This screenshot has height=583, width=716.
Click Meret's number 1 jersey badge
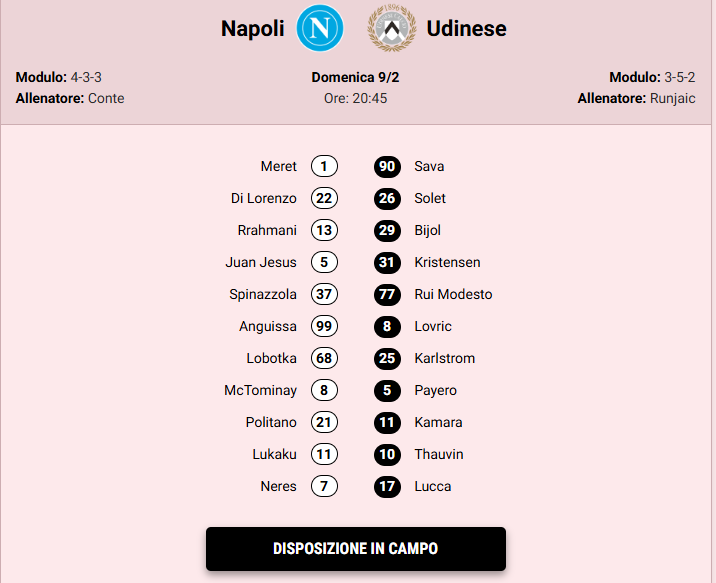coord(324,166)
